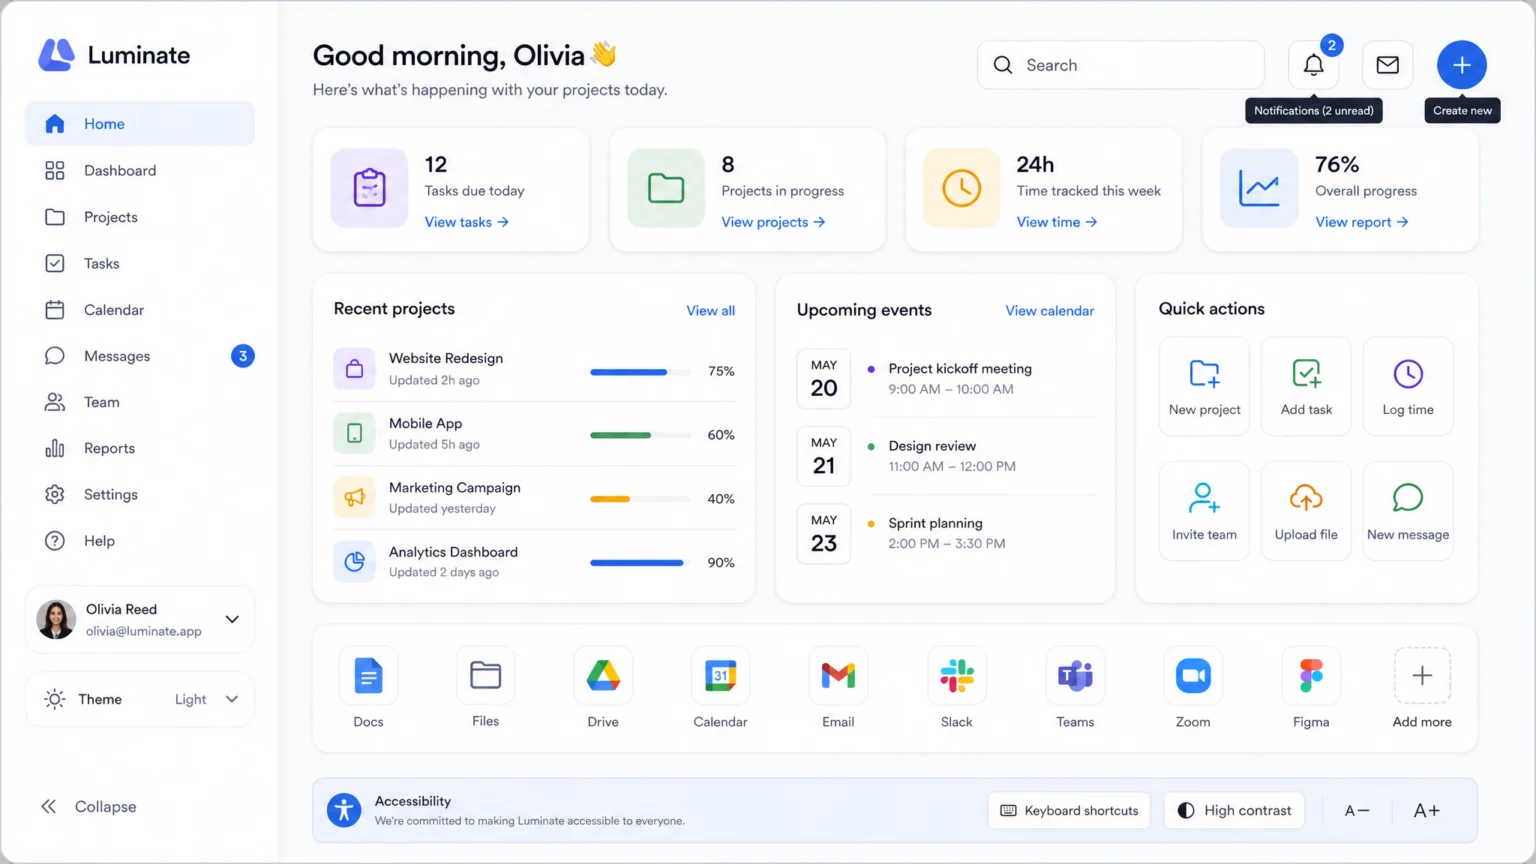Open Projects in the sidebar

coord(140,217)
